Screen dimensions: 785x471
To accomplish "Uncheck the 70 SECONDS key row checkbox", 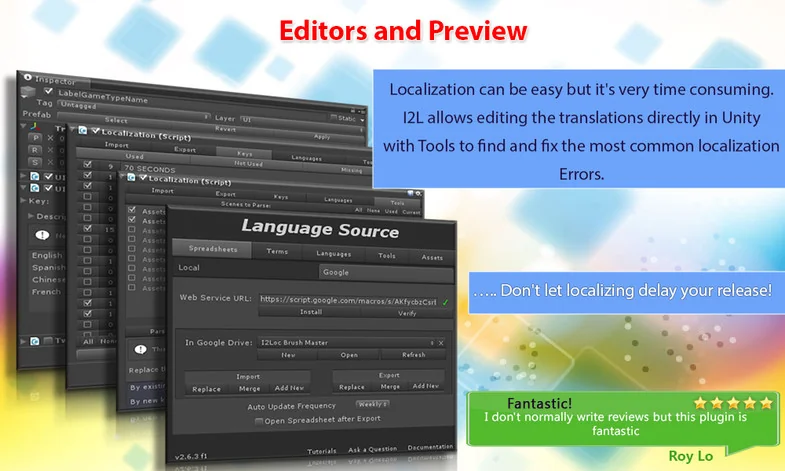I will (x=88, y=164).
